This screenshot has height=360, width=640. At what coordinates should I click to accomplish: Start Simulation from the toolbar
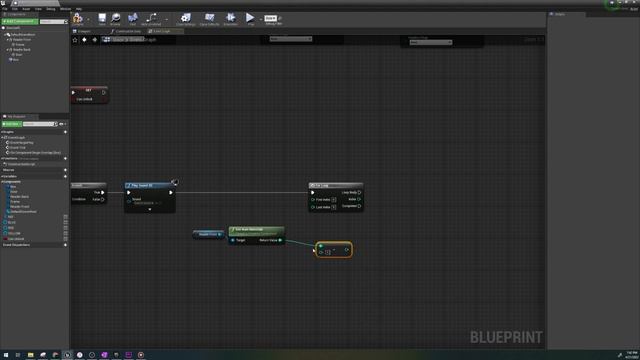pyautogui.click(x=231, y=19)
